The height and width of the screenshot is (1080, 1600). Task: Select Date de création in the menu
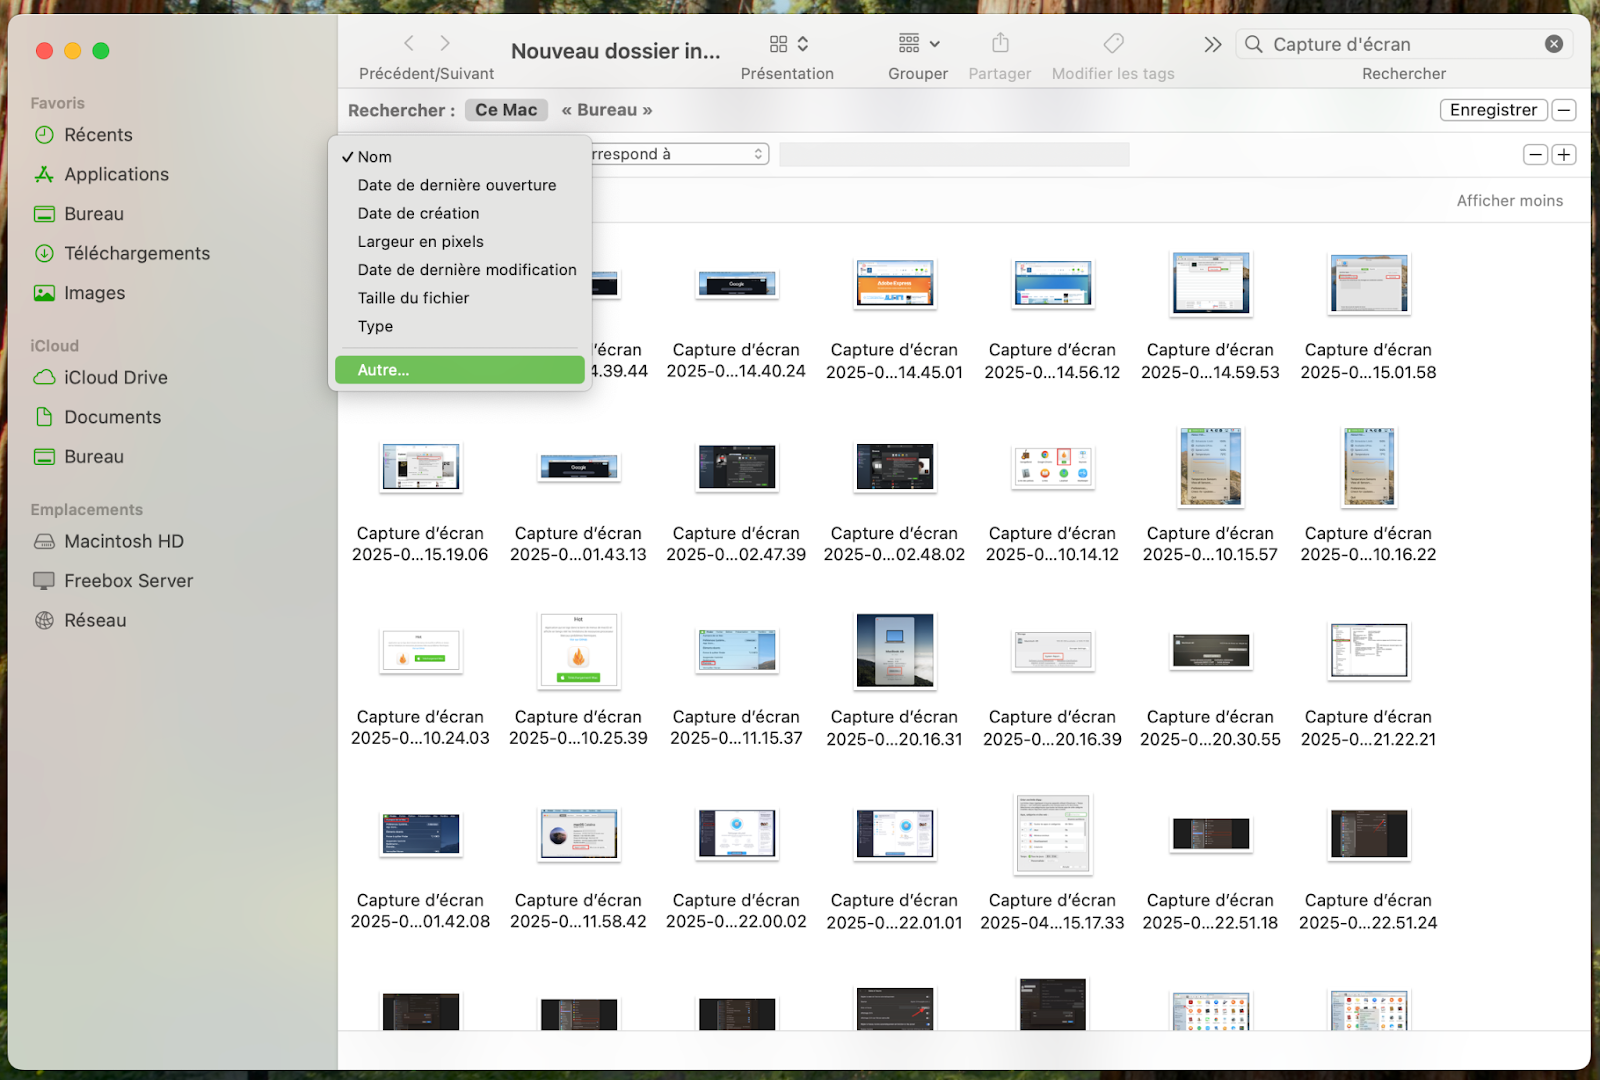point(418,213)
